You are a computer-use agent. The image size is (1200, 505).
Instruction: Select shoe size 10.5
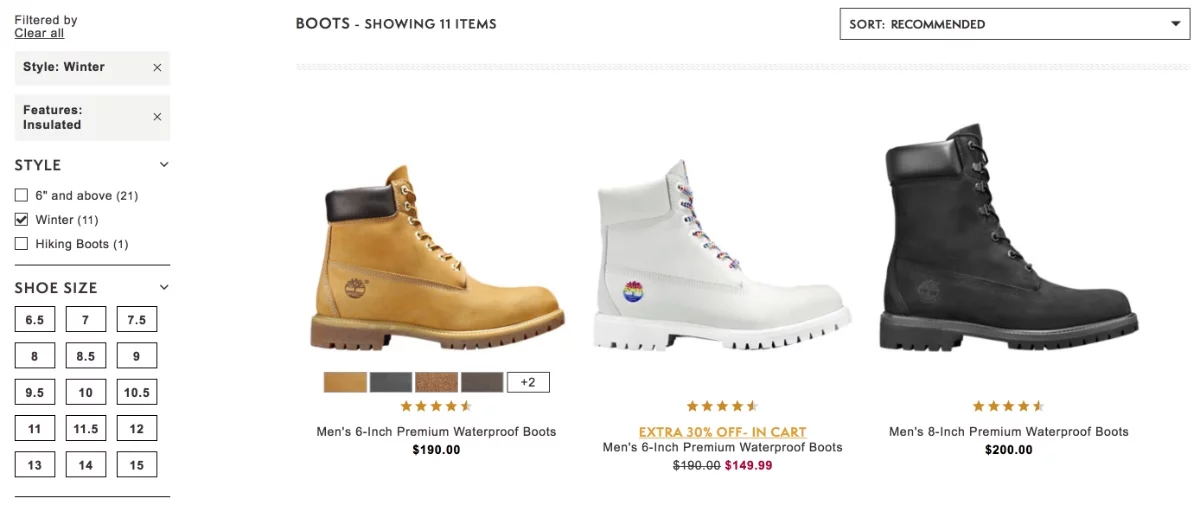pyautogui.click(x=137, y=393)
